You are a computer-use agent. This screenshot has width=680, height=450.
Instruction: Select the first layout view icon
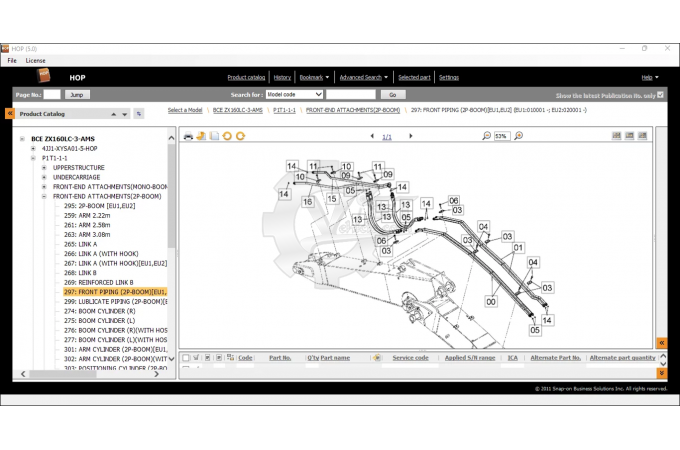pos(616,136)
